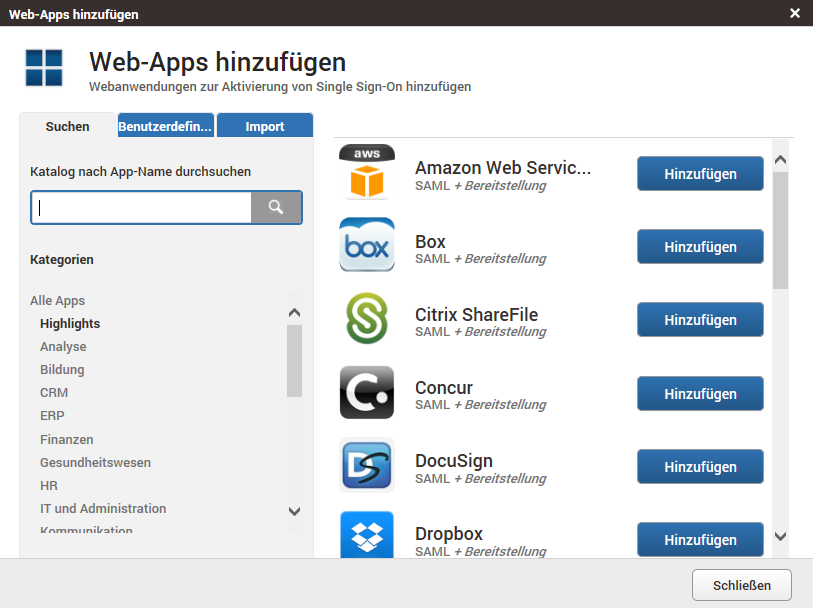
Task: Select the Highlights category
Action: pos(70,323)
